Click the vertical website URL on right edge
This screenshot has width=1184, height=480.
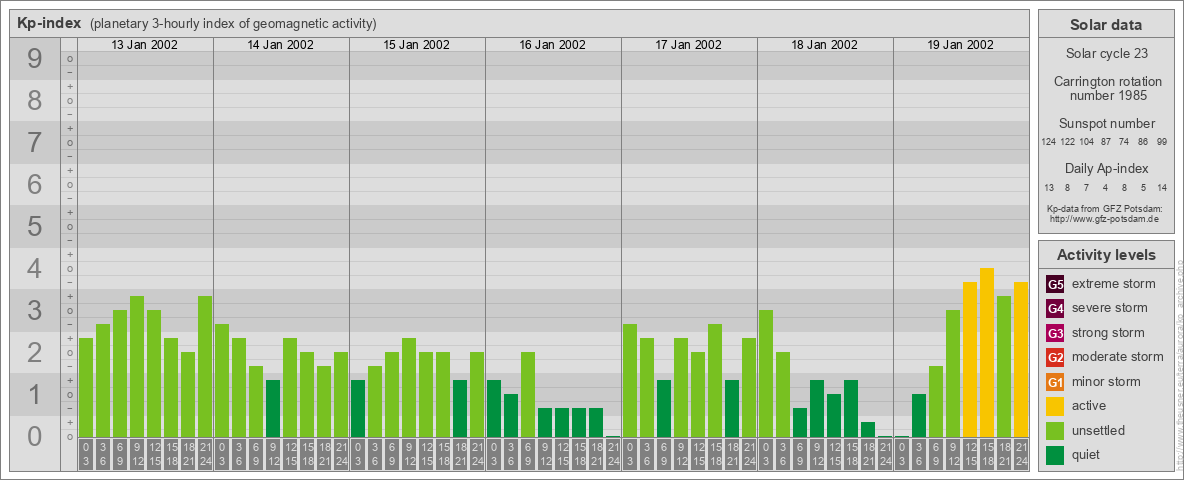pos(1178,355)
